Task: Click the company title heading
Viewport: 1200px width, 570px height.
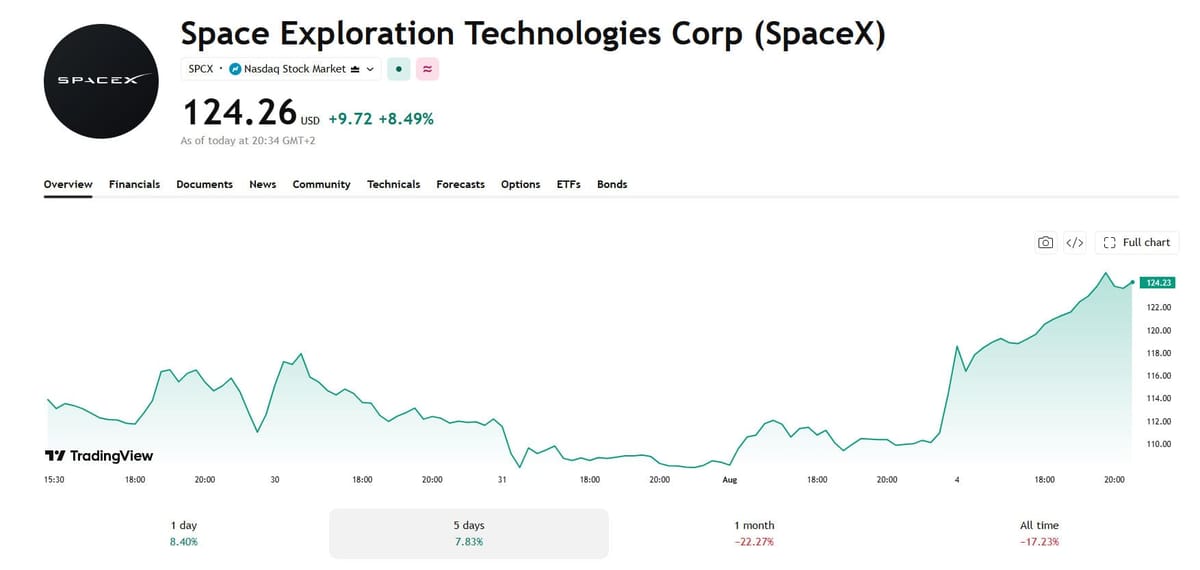Action: point(533,33)
